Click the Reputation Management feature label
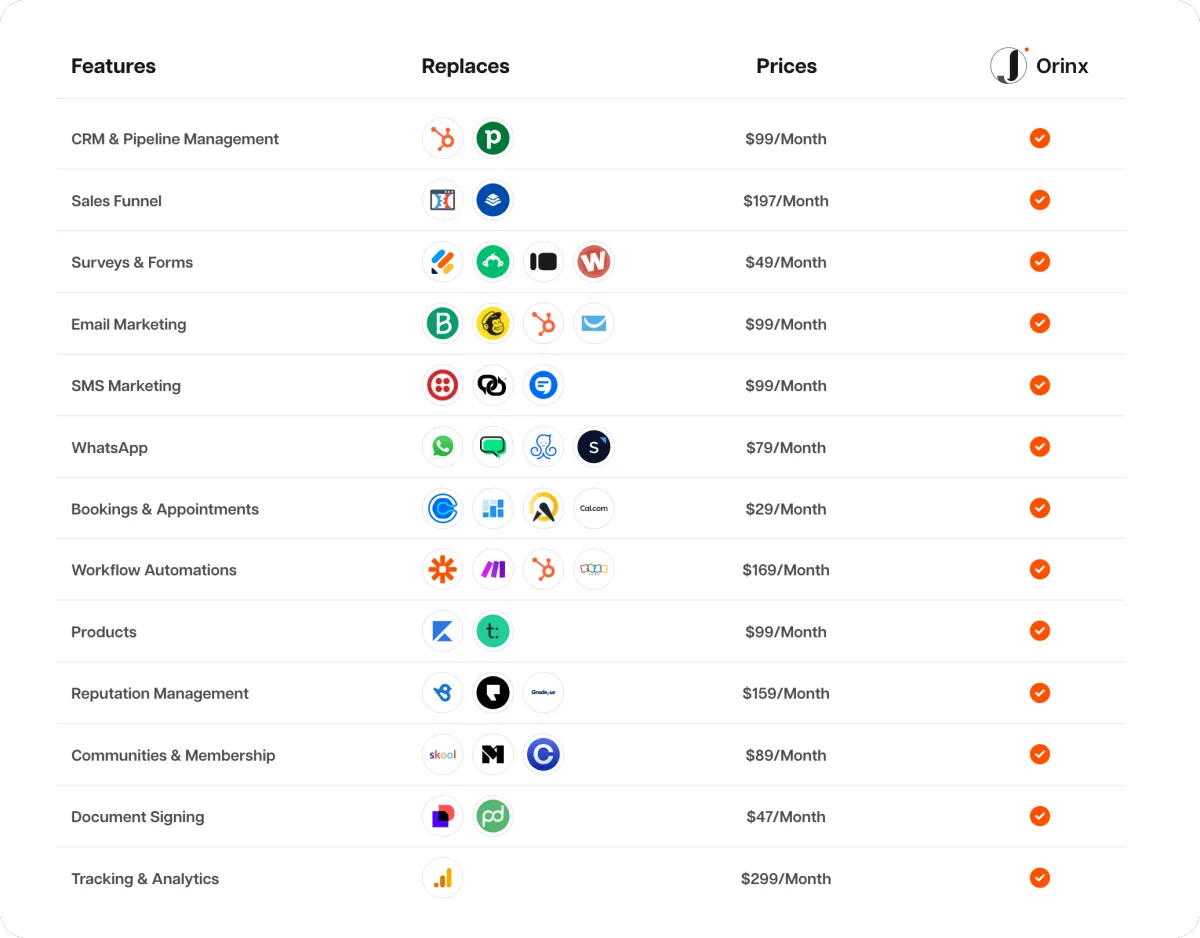 (x=160, y=693)
